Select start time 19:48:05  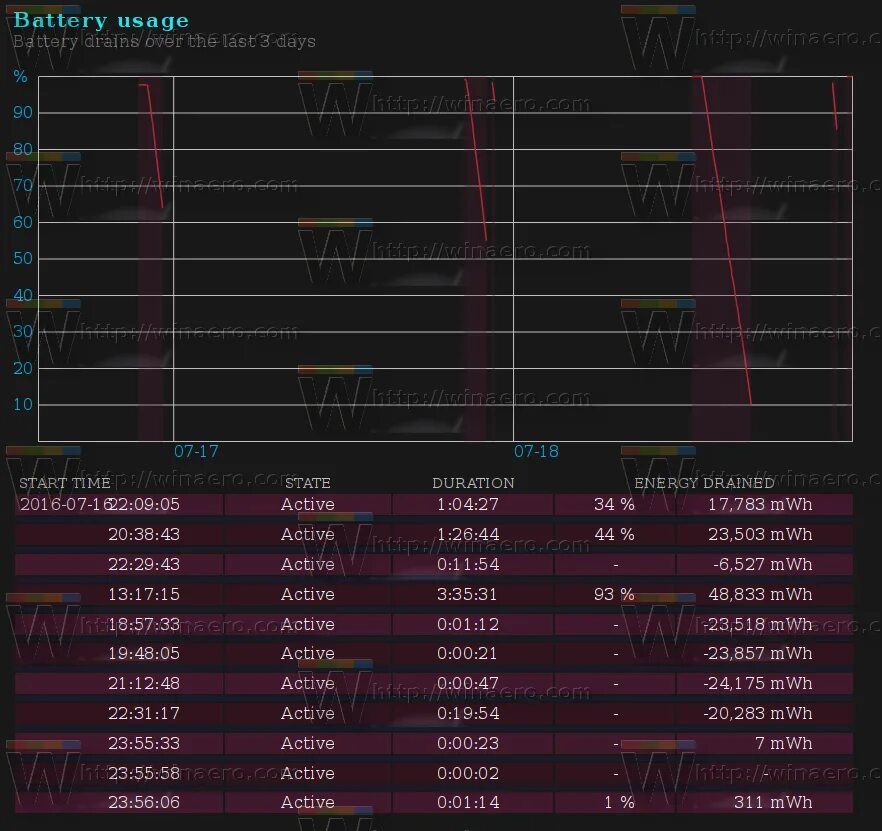click(x=144, y=653)
